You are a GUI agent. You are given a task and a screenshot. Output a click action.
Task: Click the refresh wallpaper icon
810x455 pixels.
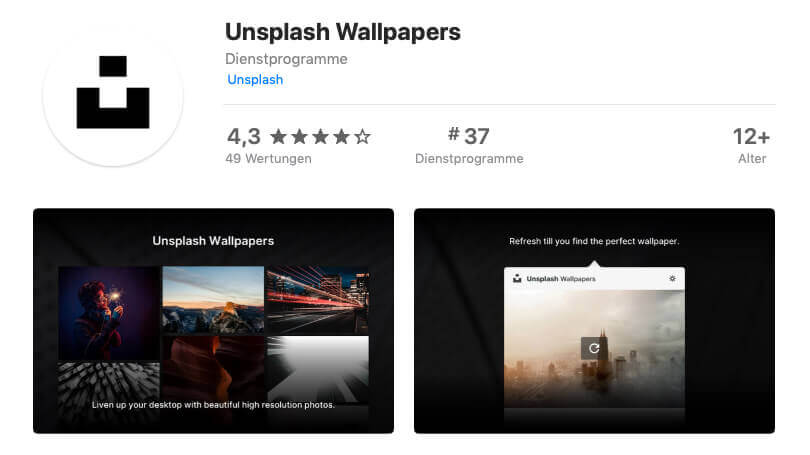tap(594, 349)
